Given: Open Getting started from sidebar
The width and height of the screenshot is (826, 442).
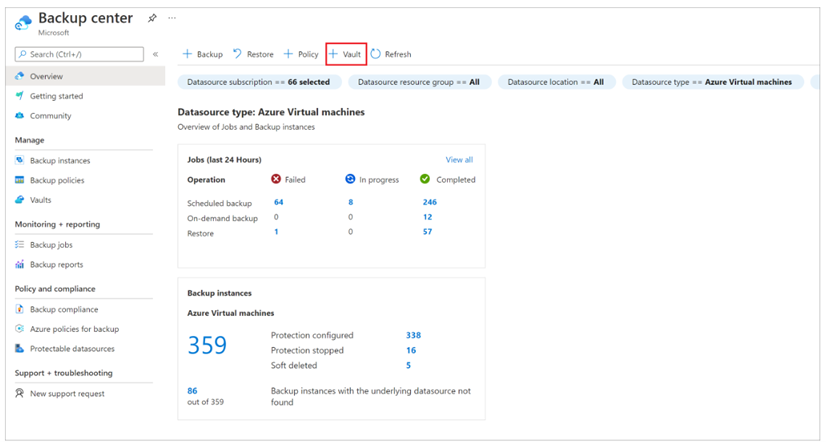Looking at the screenshot, I should pos(56,96).
